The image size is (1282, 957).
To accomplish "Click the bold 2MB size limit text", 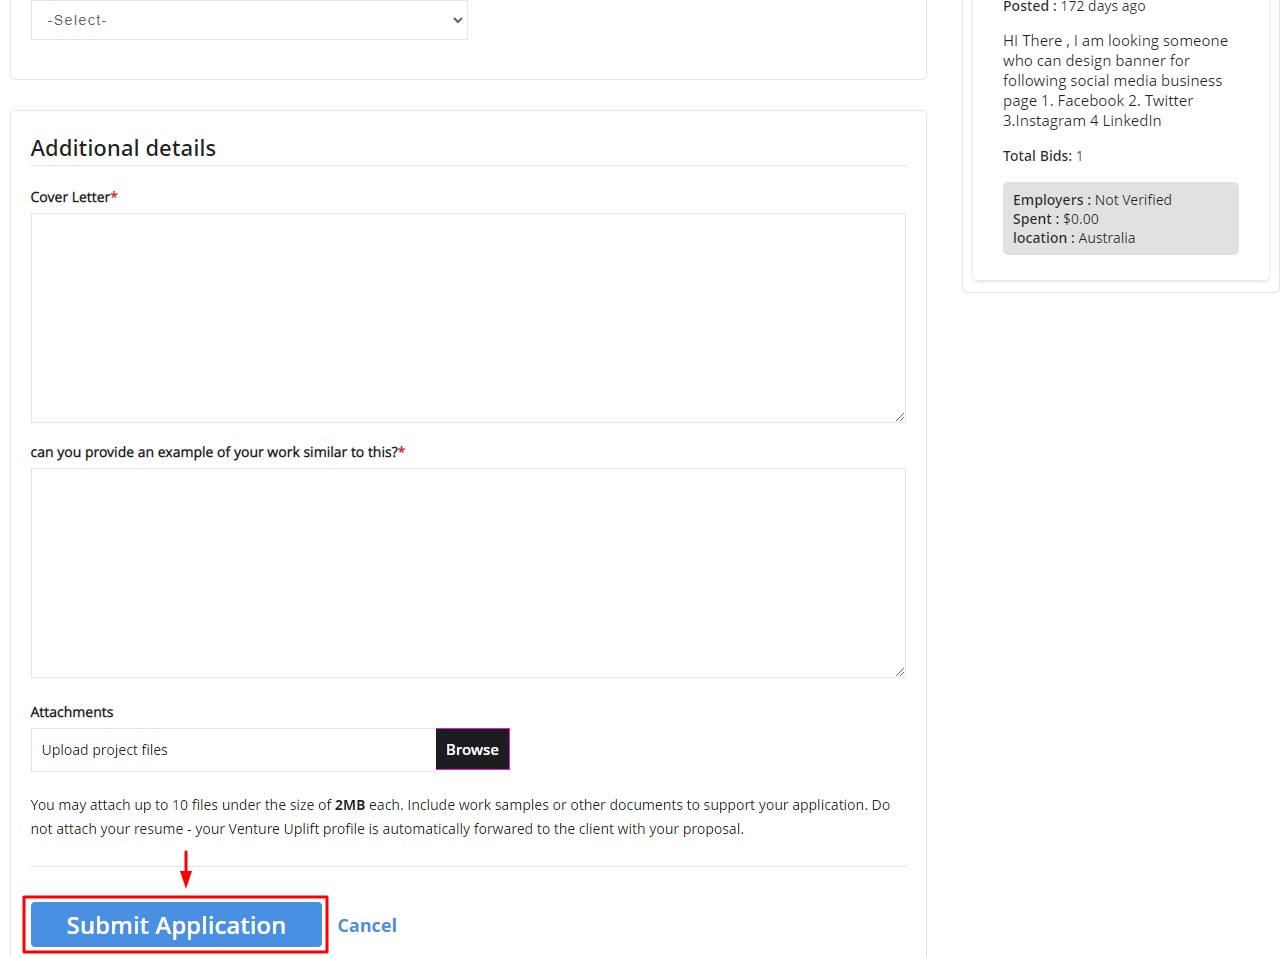I will click(x=350, y=805).
